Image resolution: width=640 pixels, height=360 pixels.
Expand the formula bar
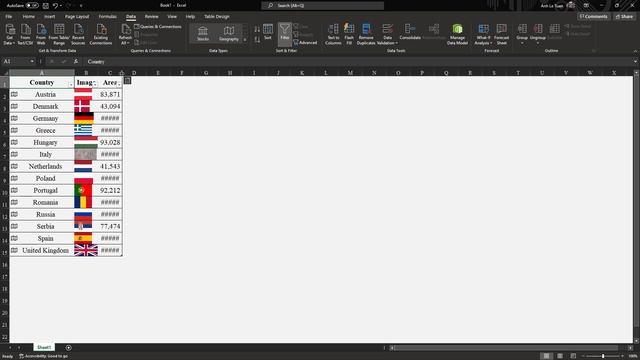point(635,62)
